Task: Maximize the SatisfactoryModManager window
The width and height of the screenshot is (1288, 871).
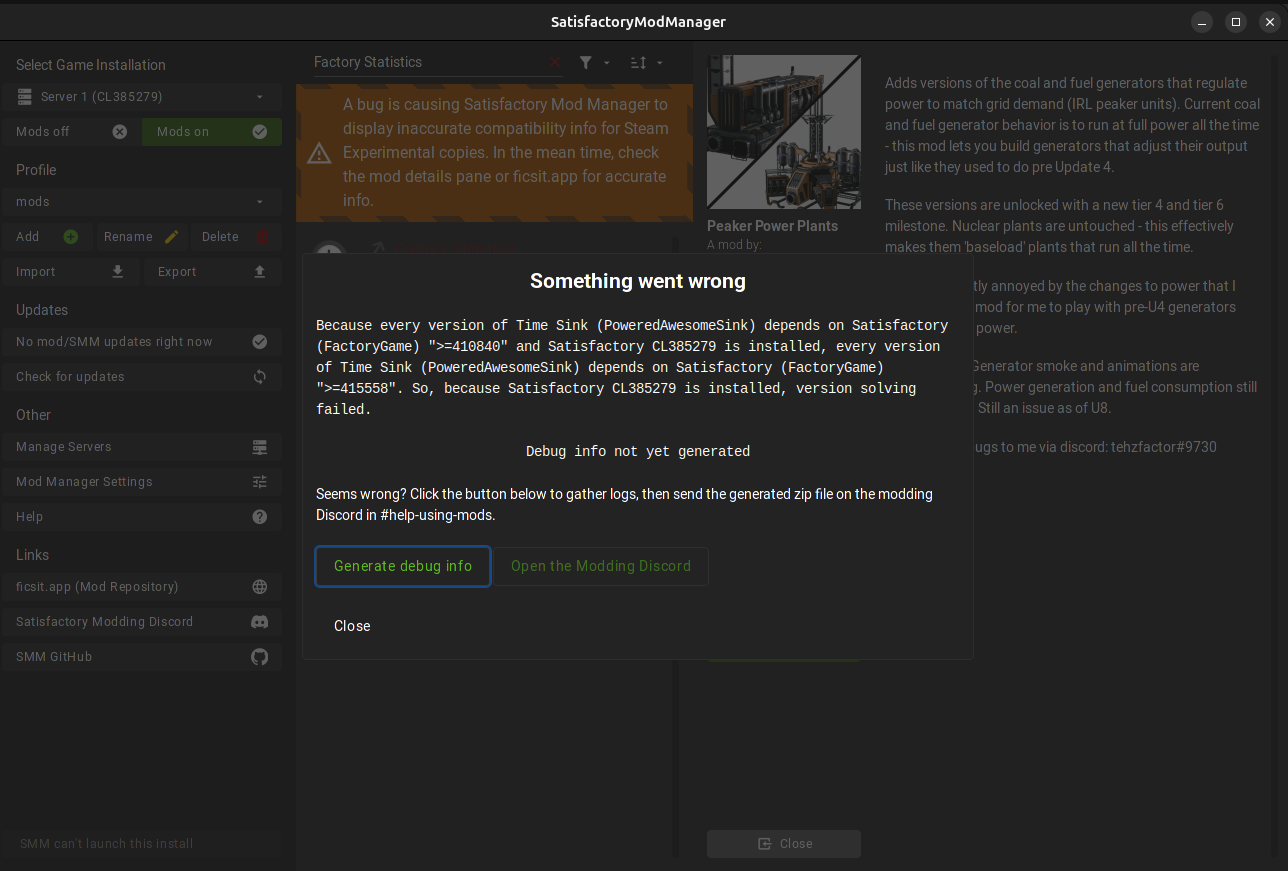Action: (x=1236, y=22)
